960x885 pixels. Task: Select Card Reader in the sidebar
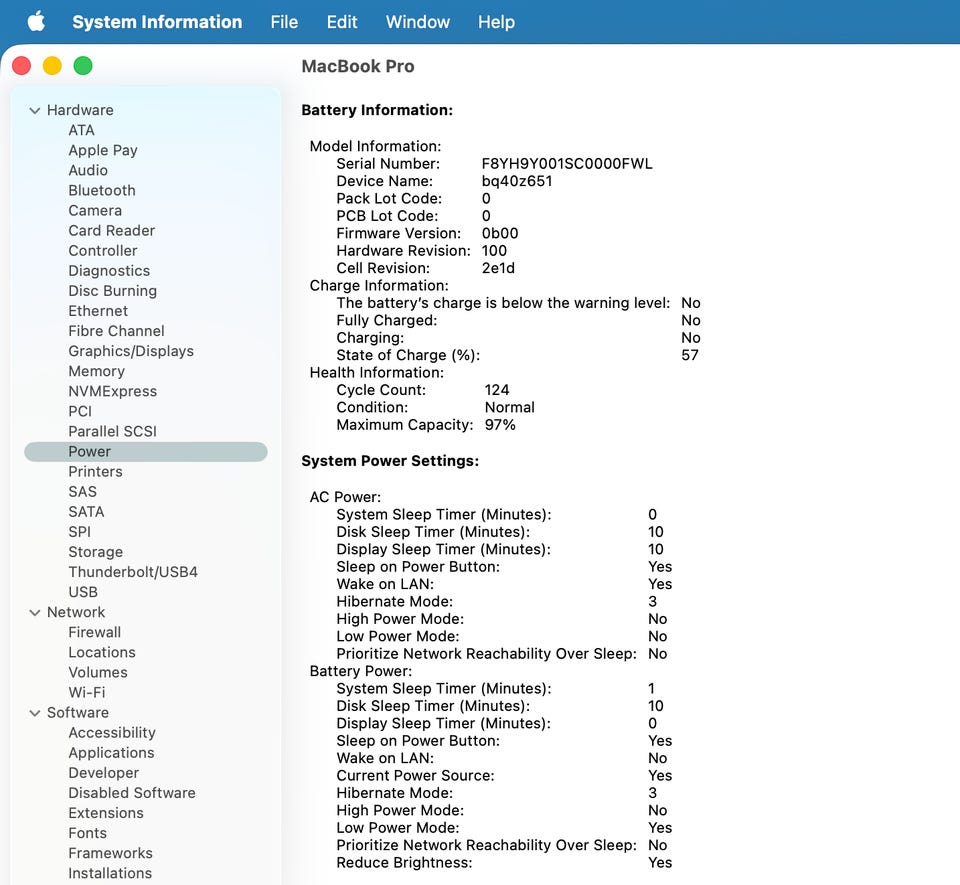(x=111, y=231)
